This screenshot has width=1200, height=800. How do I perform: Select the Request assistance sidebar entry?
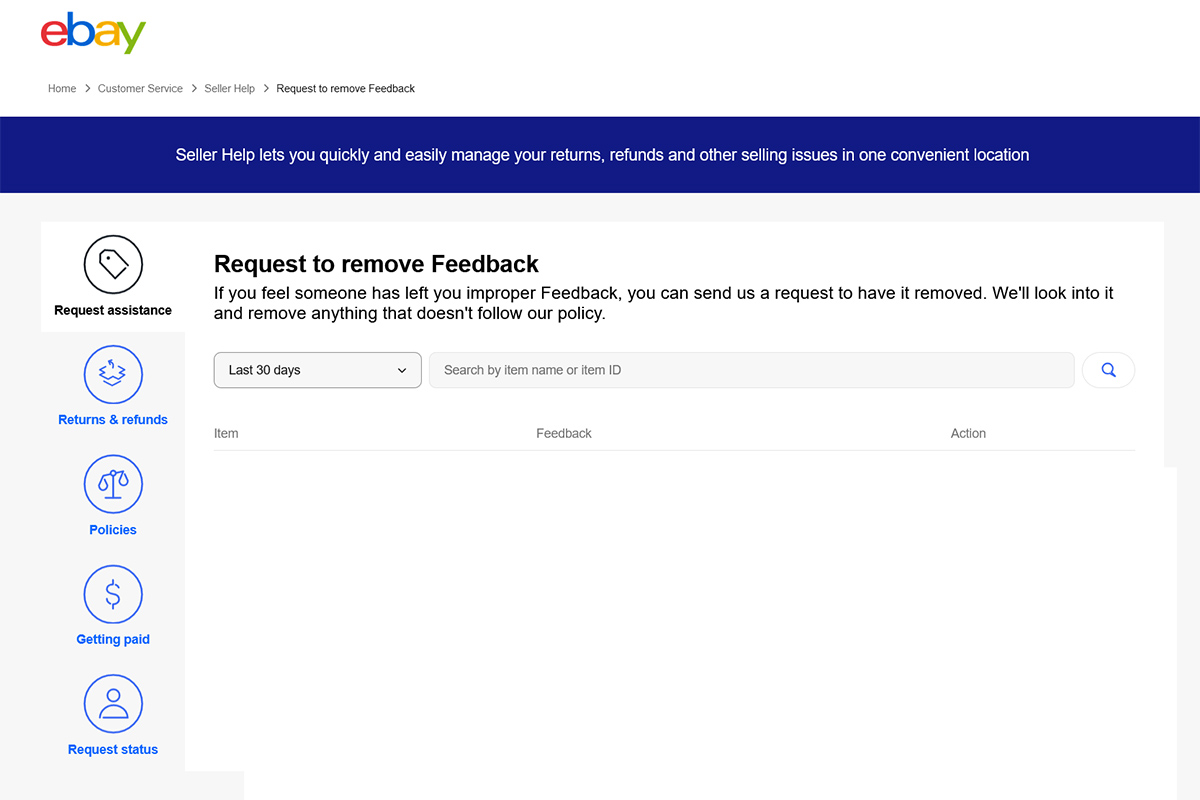point(113,277)
